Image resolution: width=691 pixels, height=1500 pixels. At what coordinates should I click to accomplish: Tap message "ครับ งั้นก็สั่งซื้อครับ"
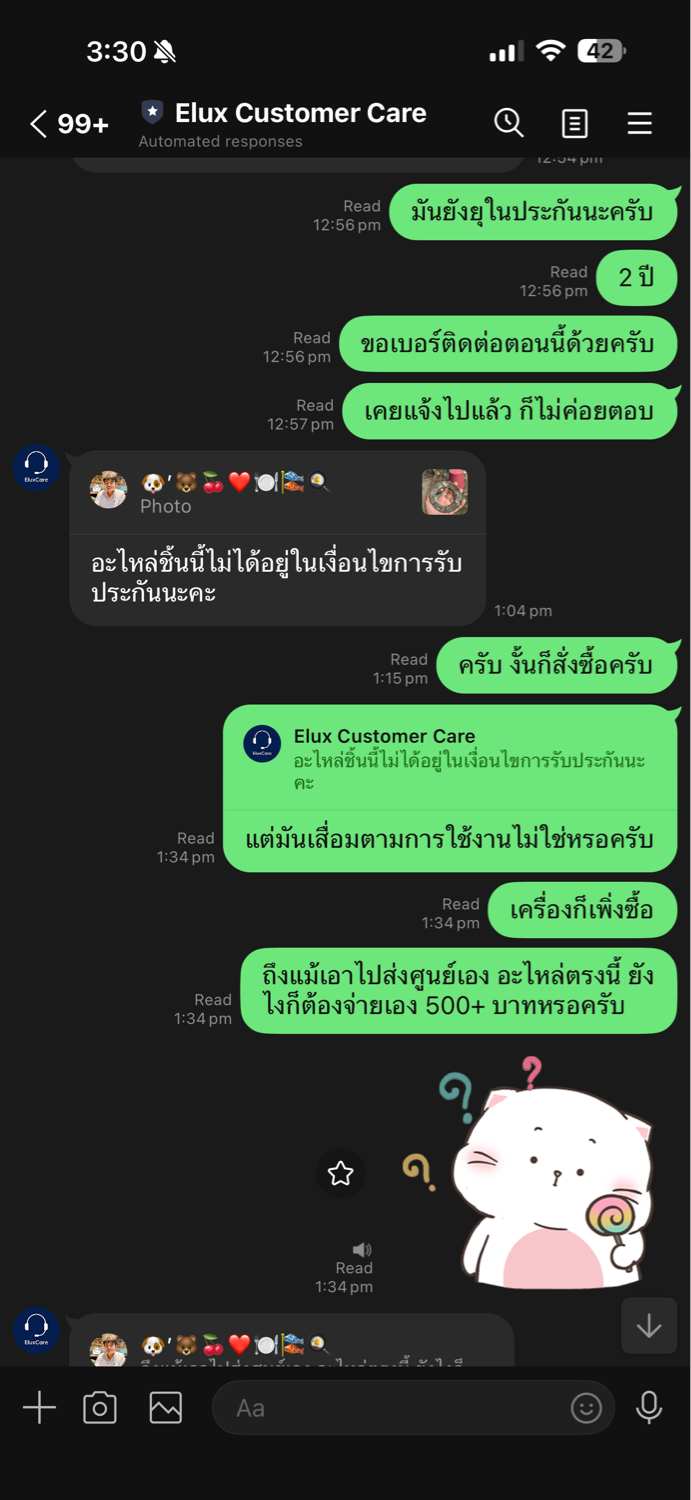pyautogui.click(x=558, y=665)
